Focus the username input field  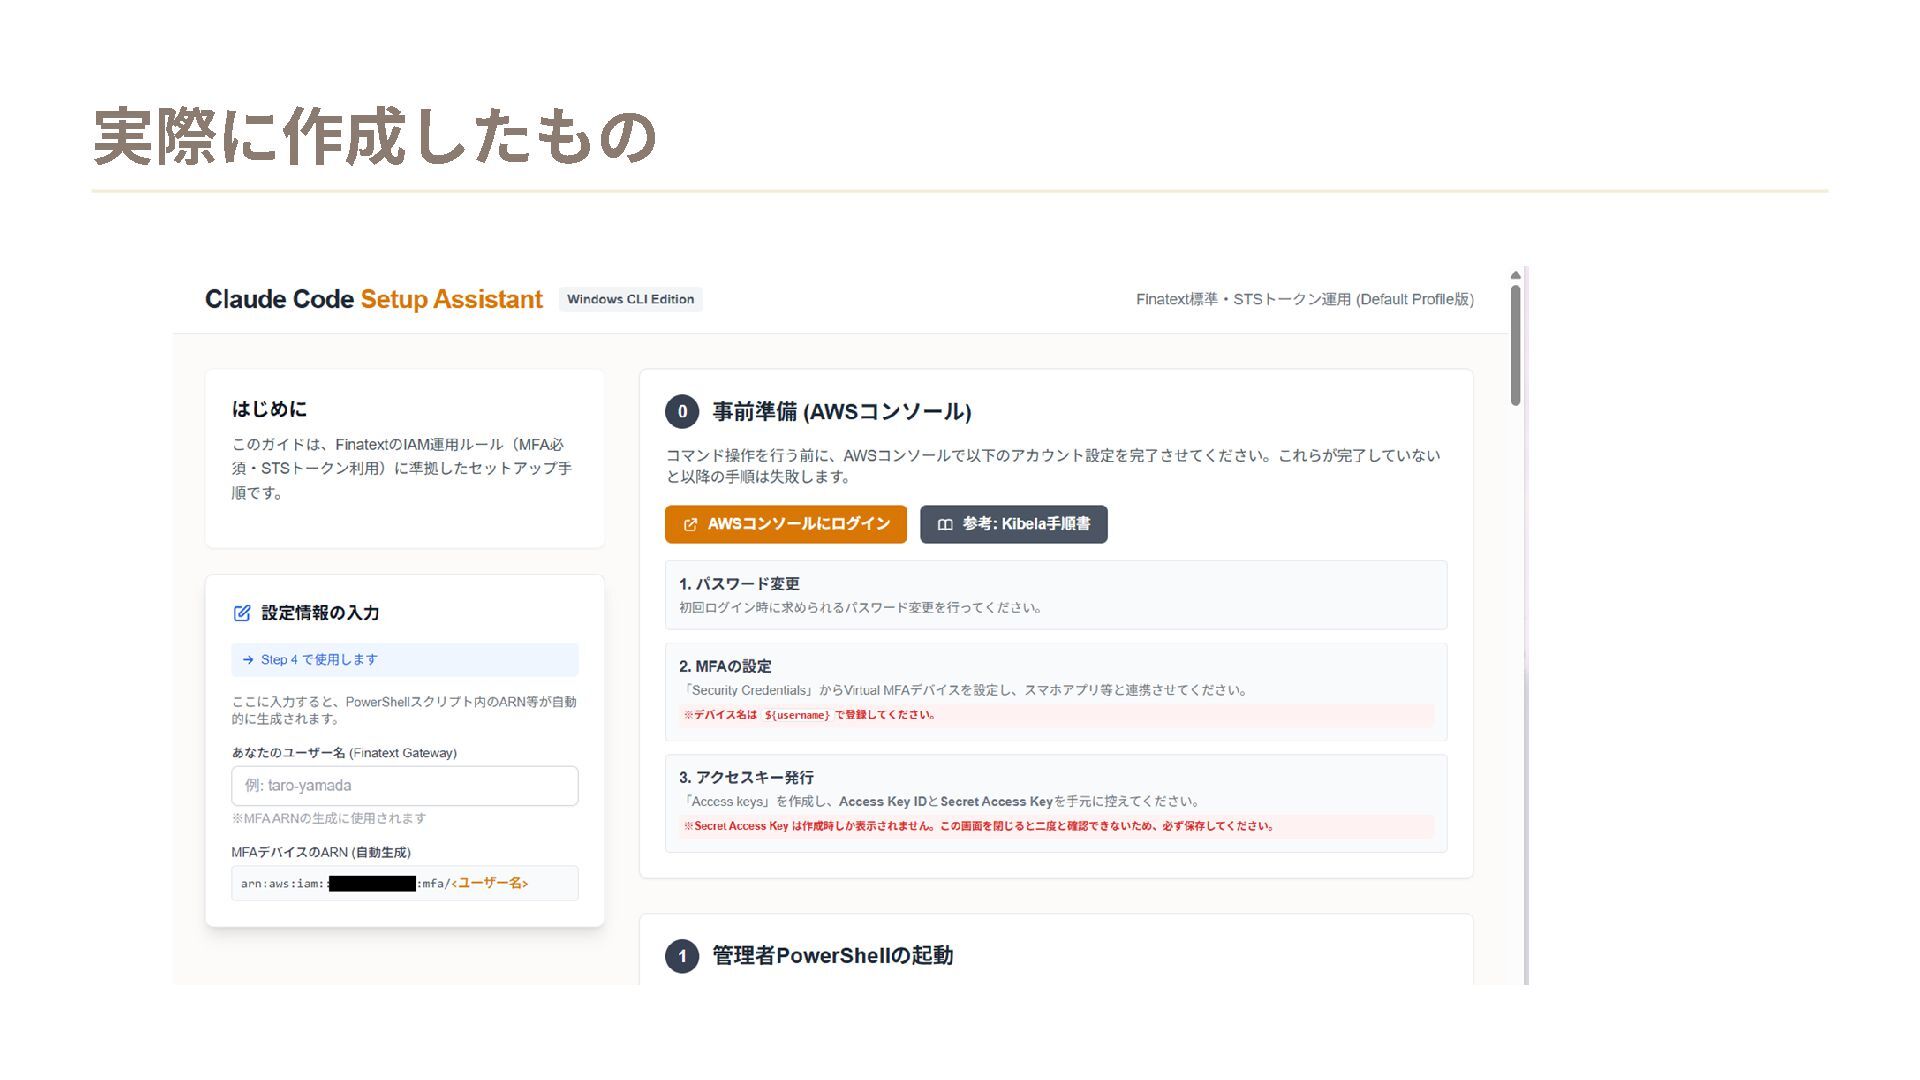404,786
